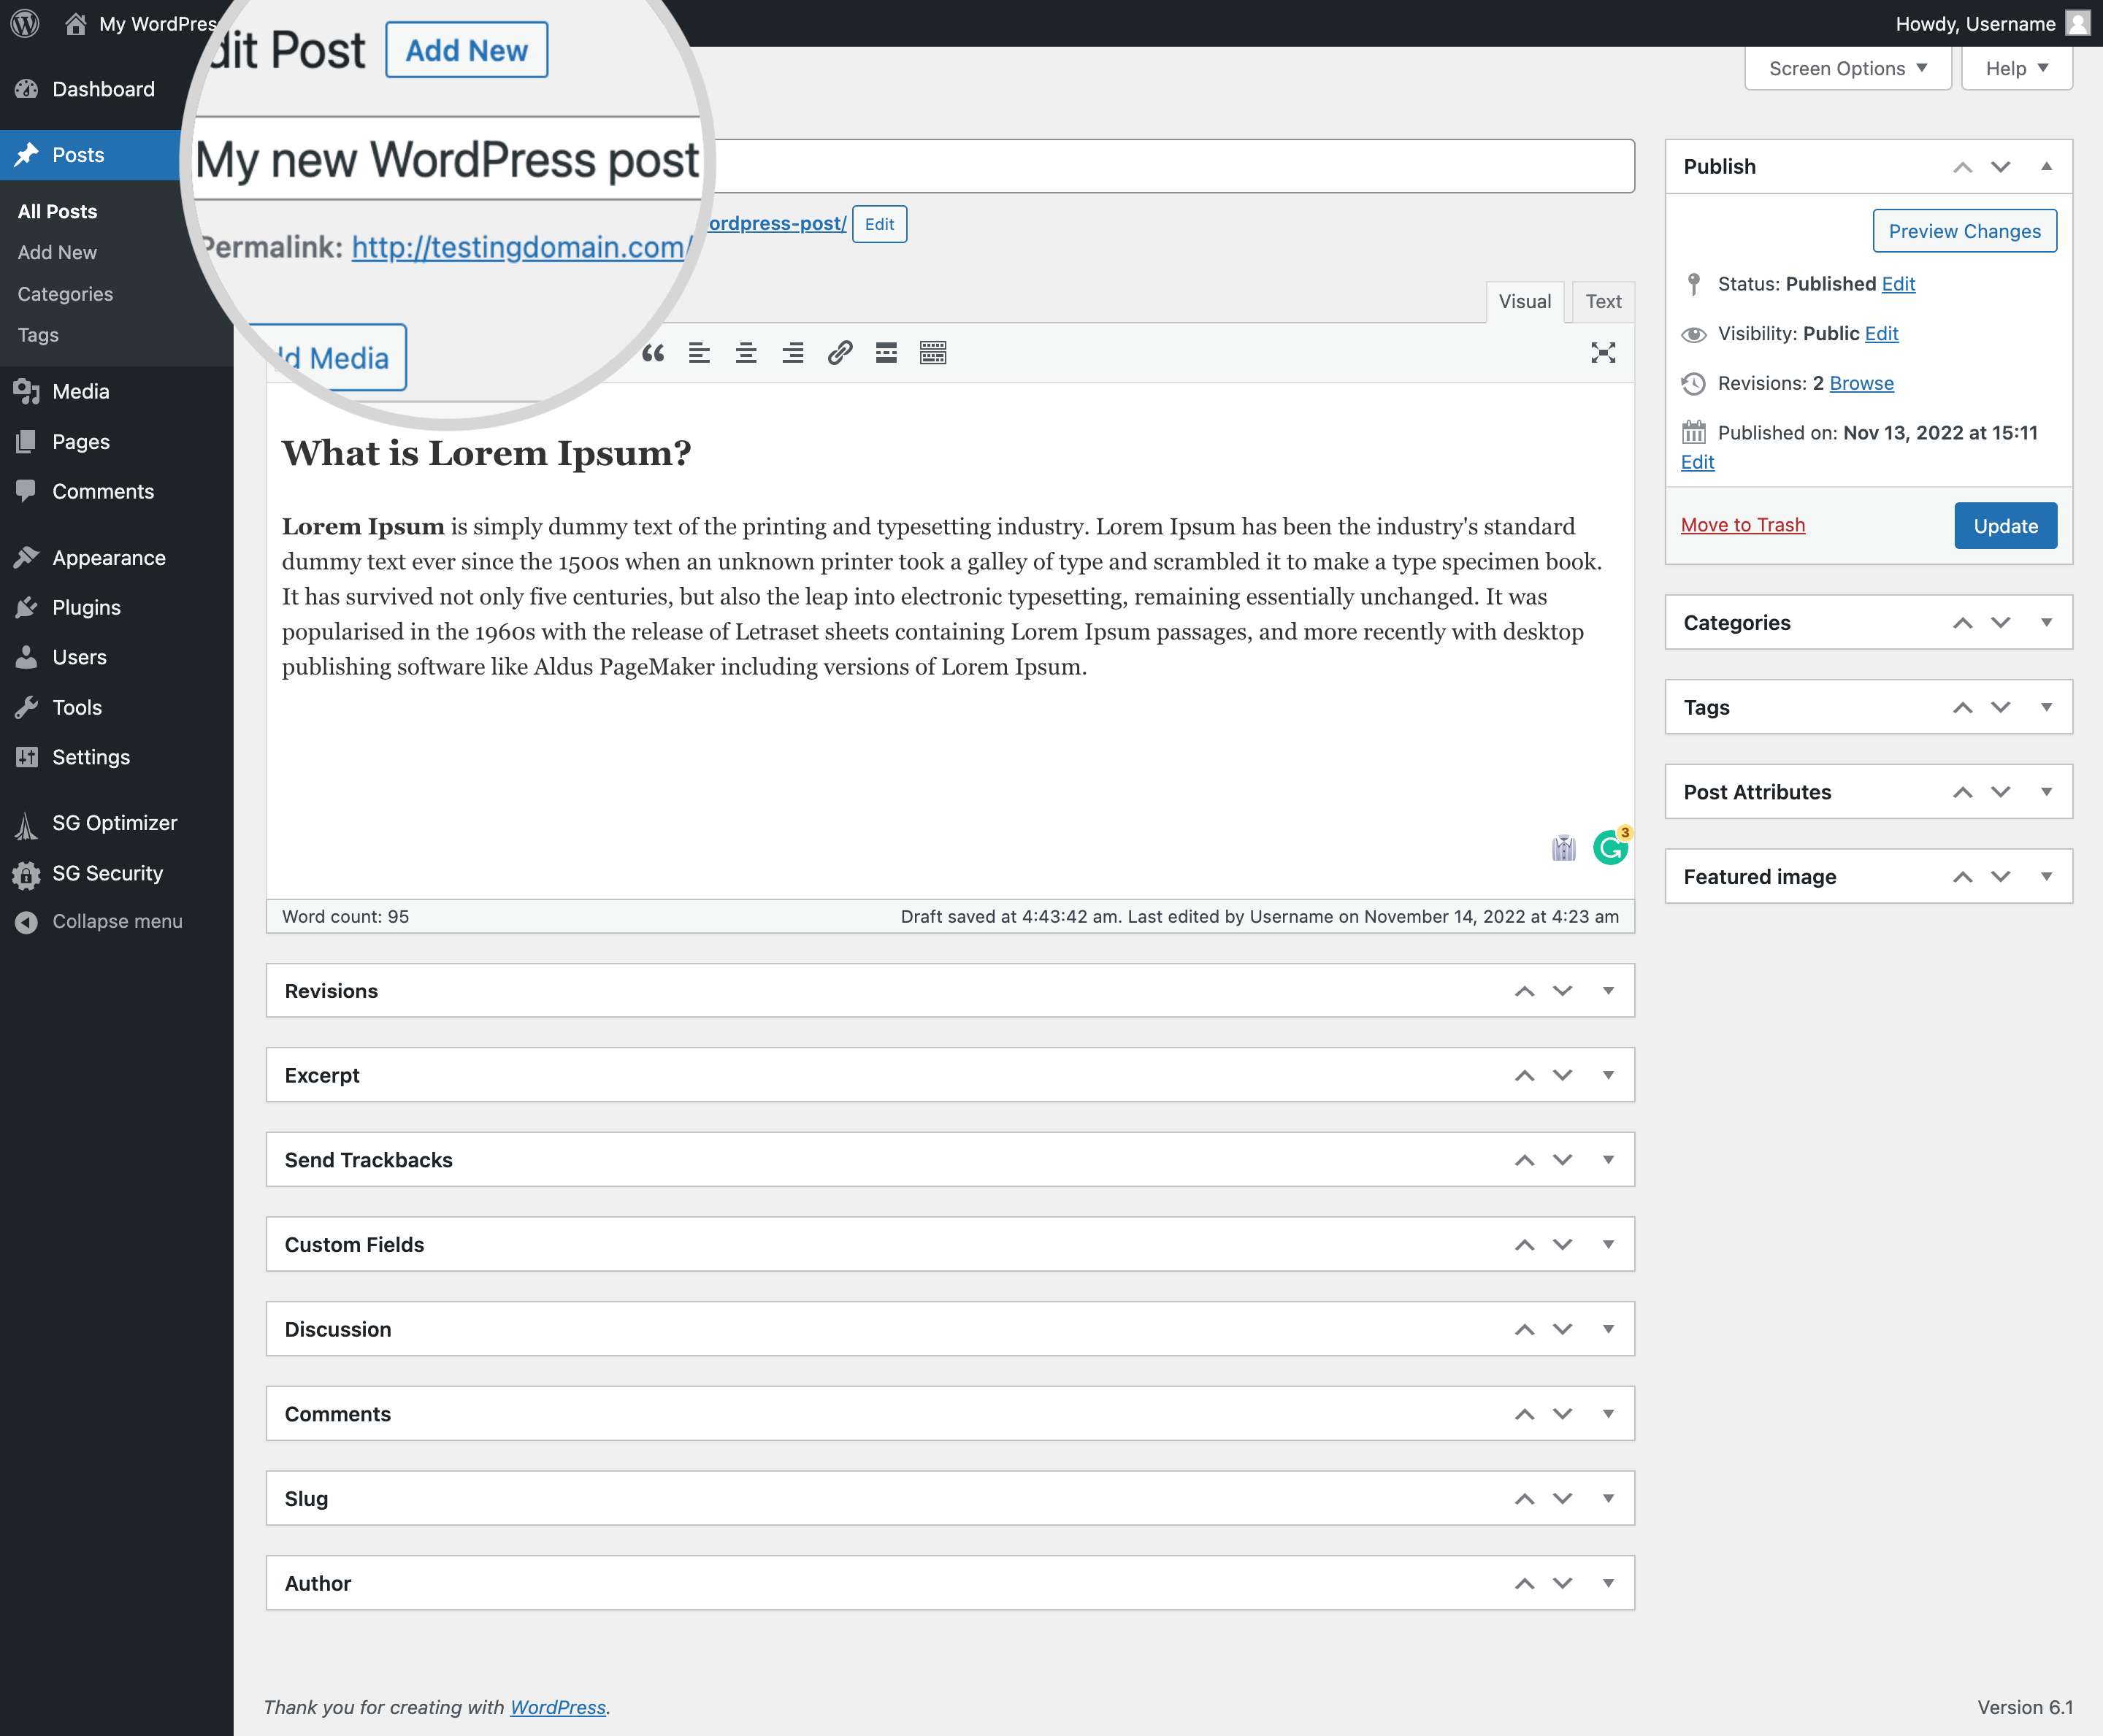2103x1736 pixels.
Task: Edit the permalink with the Edit button
Action: click(x=879, y=224)
